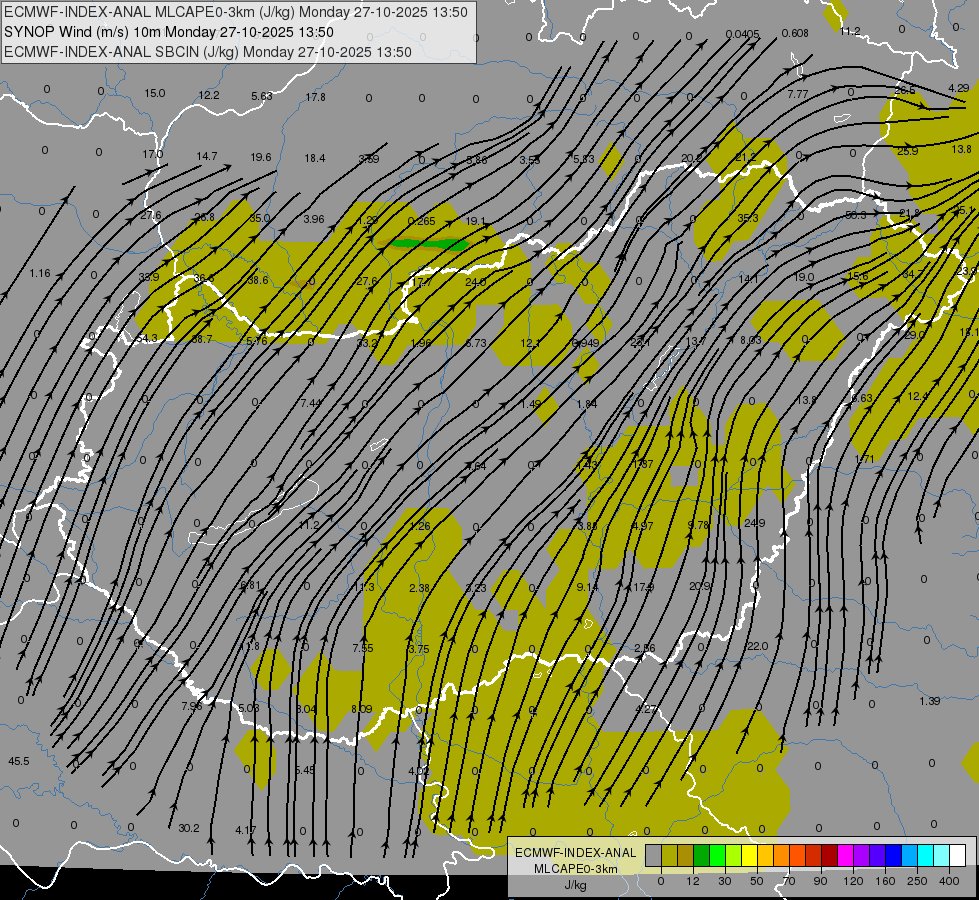
Task: Click the SYNOP Wind title line
Action: coord(169,32)
